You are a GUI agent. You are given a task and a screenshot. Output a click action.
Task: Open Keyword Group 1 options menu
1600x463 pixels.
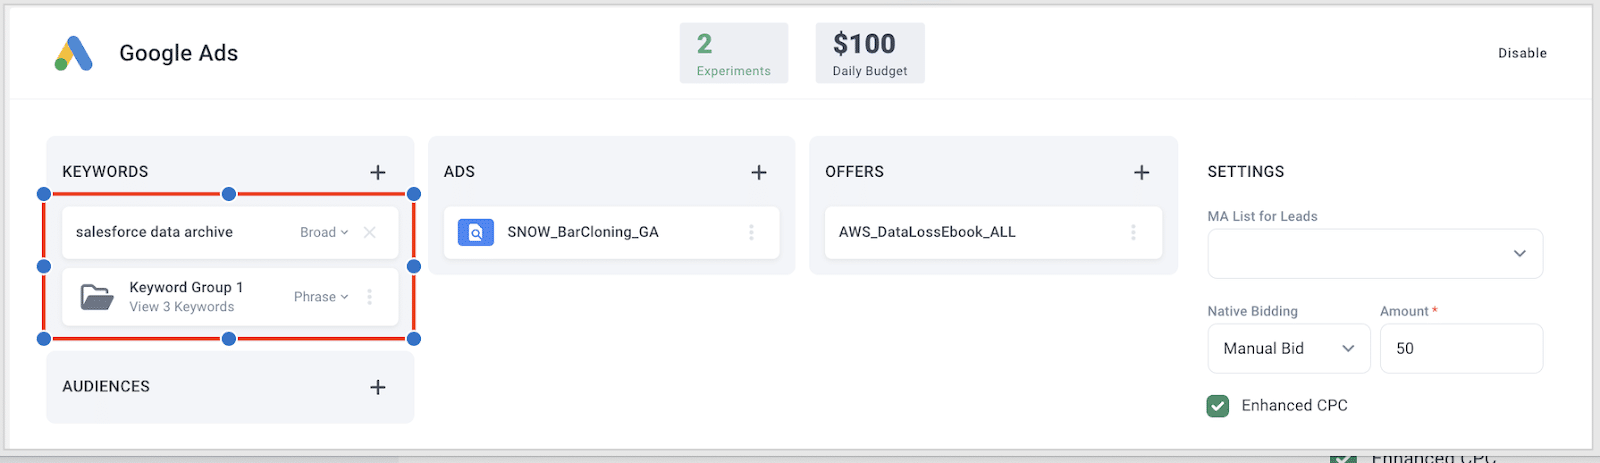pos(370,297)
